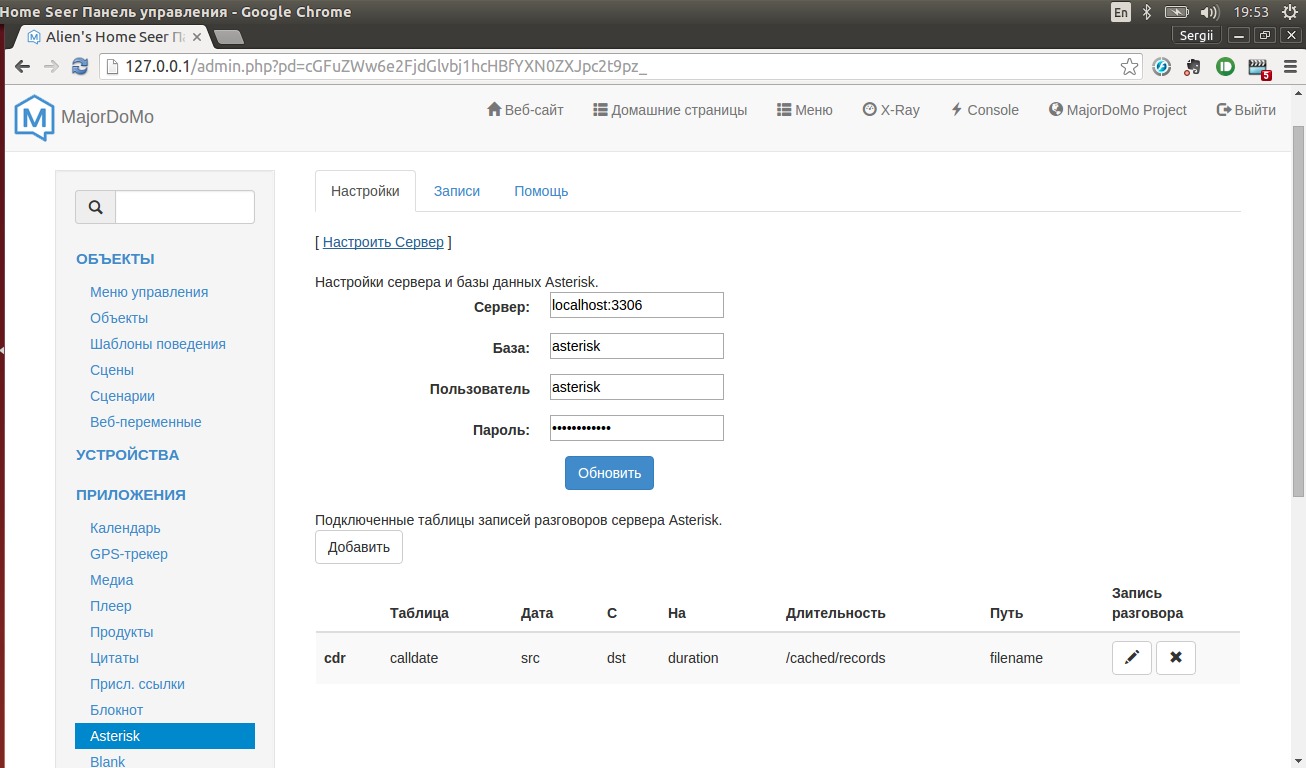Delete the cdr row with X icon
Screen dimensions: 1306x768
(x=1176, y=658)
